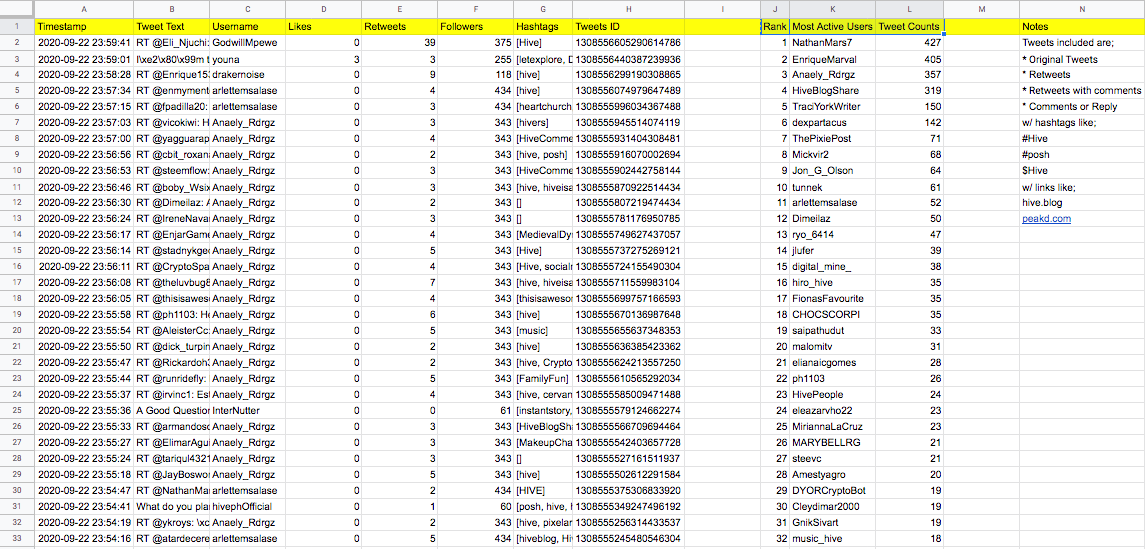Click the Tweet Counts header cell
Viewport: 1145px width, 549px height.
(910, 26)
